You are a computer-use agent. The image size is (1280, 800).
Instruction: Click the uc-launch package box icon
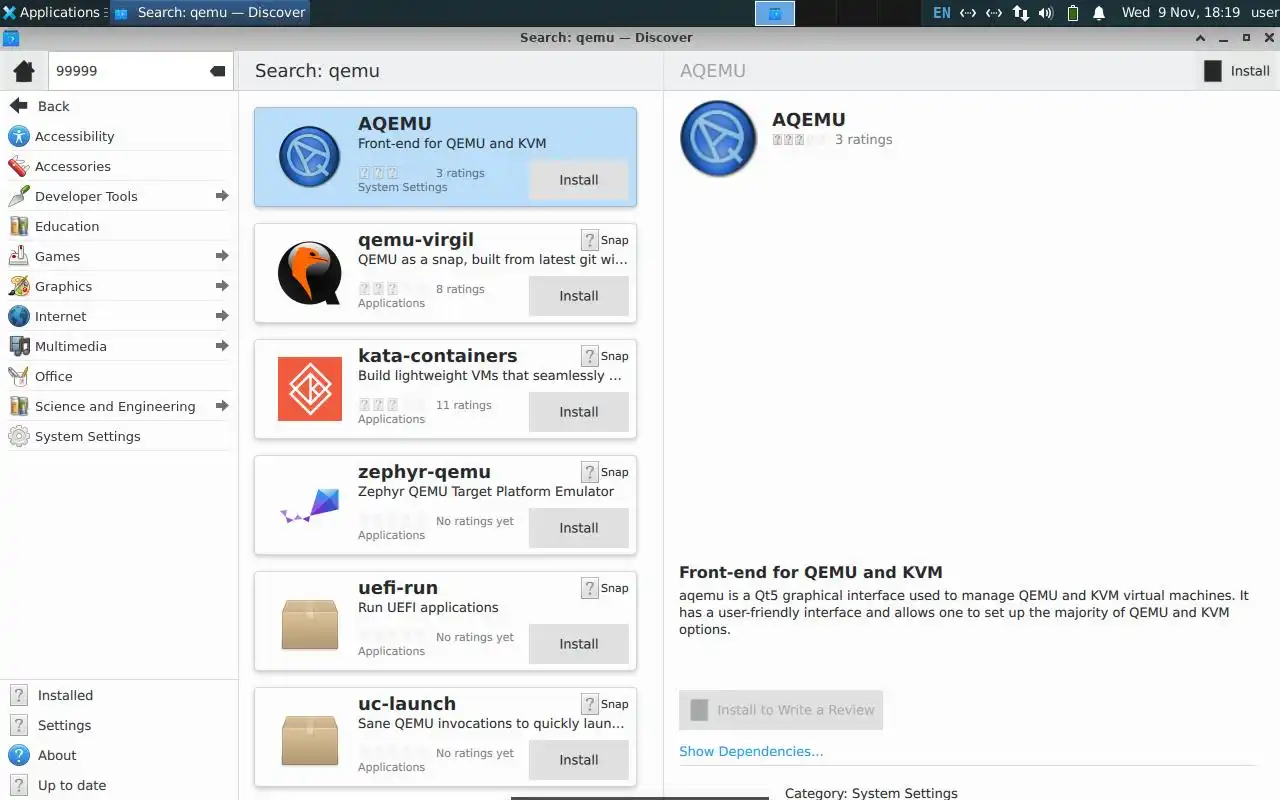(309, 740)
